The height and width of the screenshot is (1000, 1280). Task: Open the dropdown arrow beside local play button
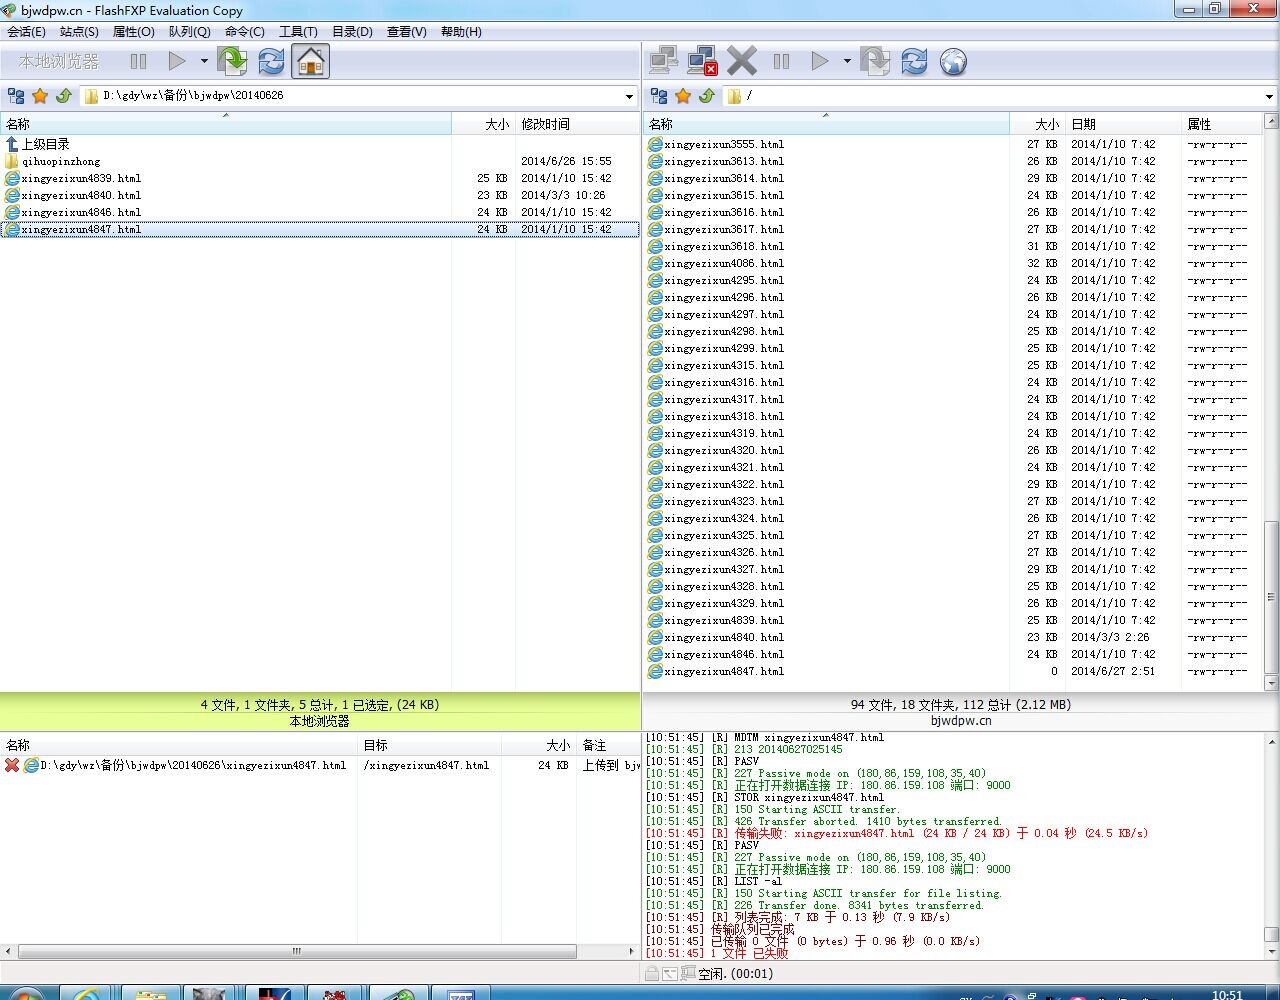(x=204, y=62)
